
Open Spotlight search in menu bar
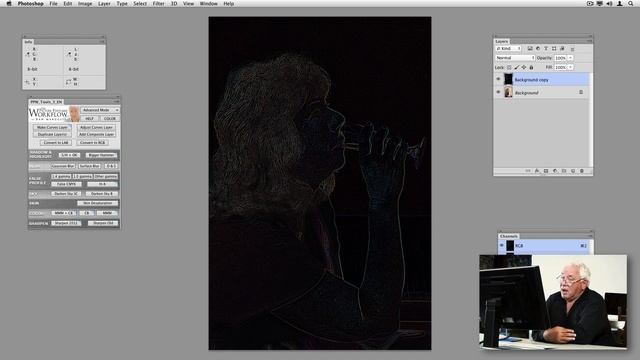[x=631, y=4]
